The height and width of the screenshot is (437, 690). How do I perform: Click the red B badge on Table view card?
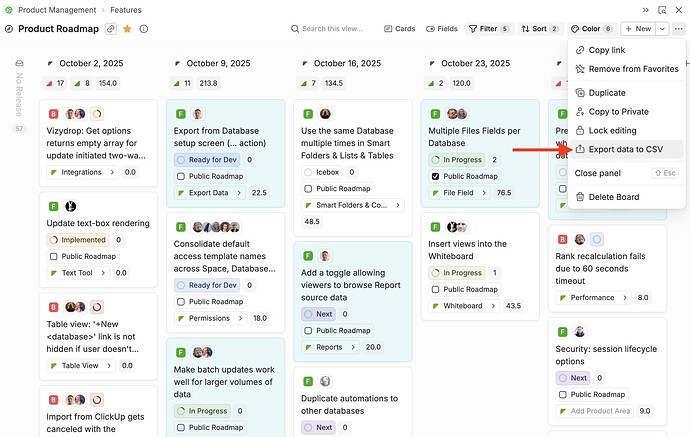[53, 307]
